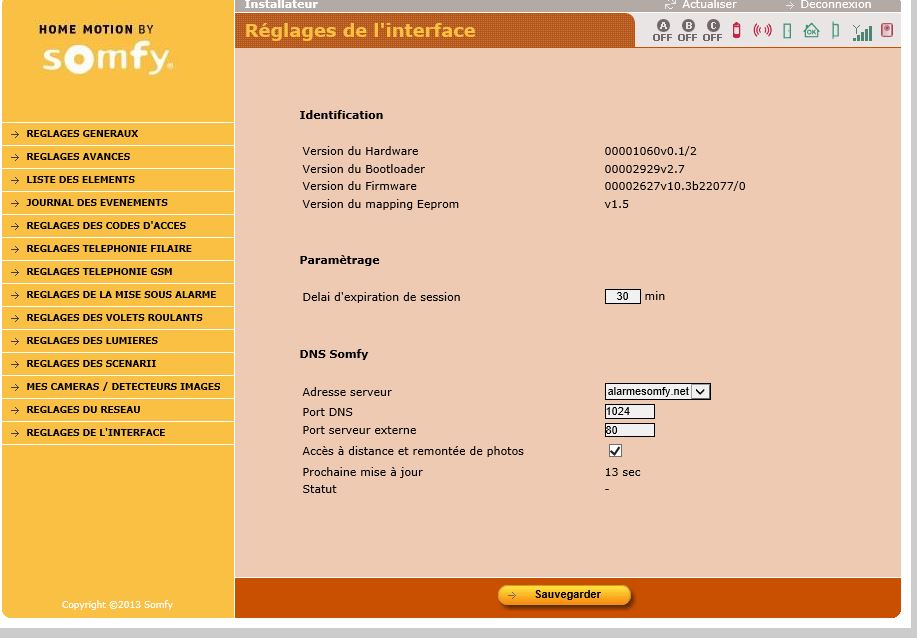Click the Port DNS input field
The height and width of the screenshot is (638, 917).
click(x=629, y=412)
